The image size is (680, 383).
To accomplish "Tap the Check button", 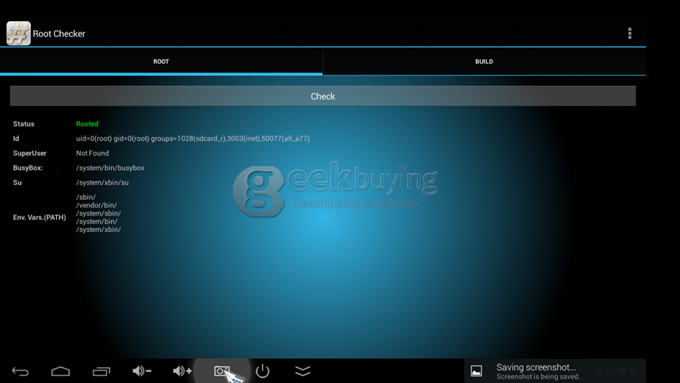I will pos(323,96).
